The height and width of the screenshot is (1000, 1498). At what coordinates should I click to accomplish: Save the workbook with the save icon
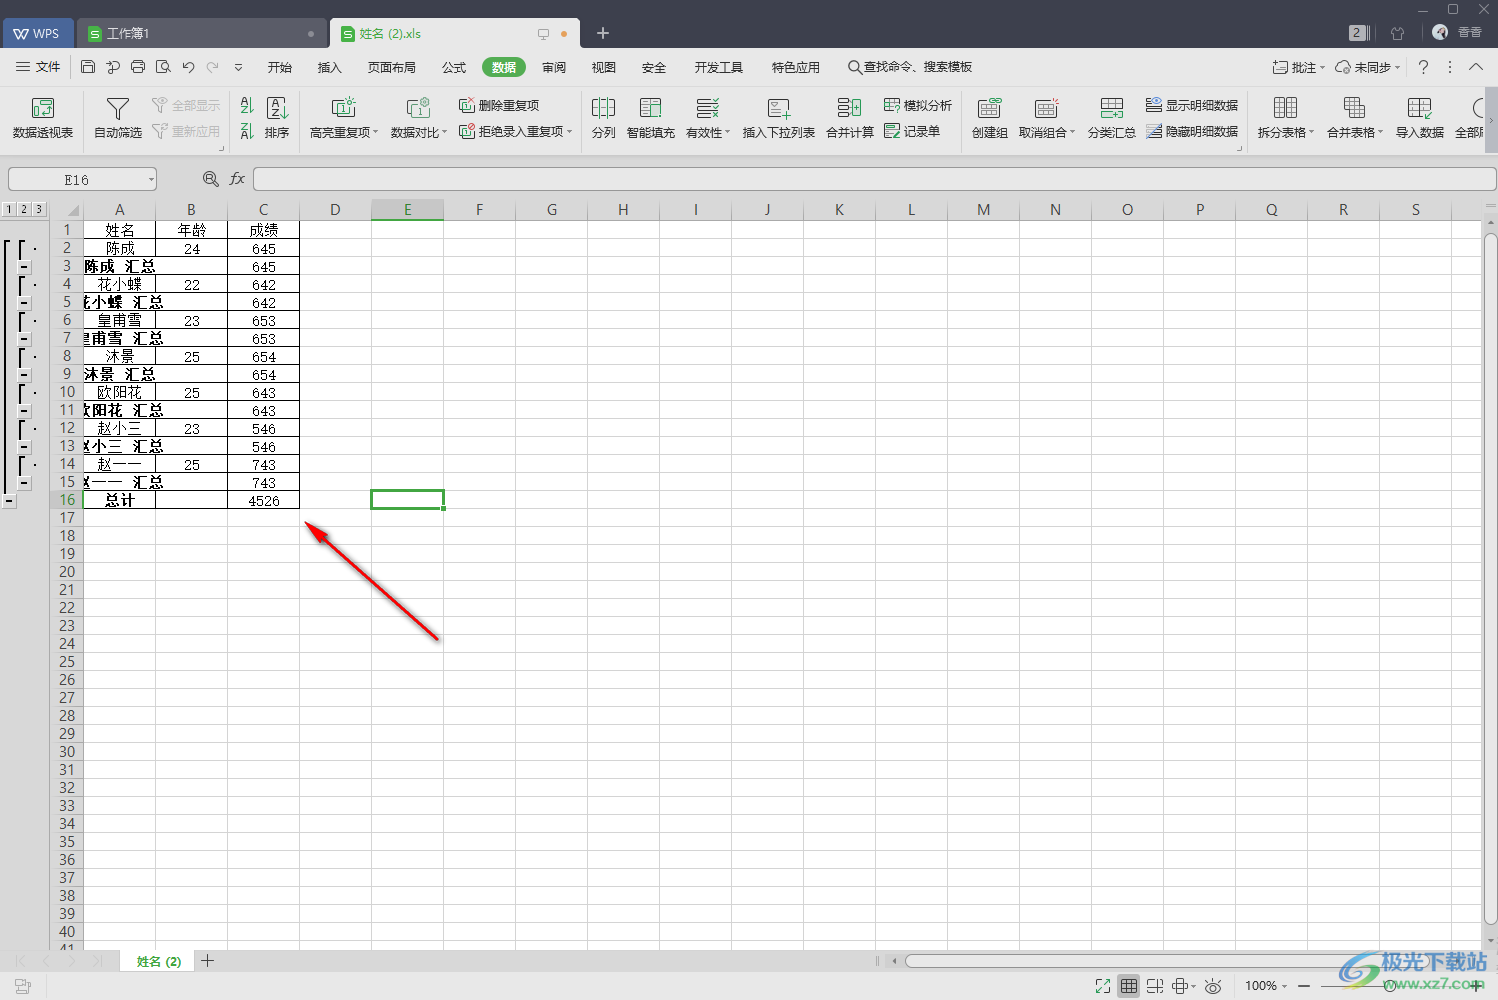tap(88, 67)
